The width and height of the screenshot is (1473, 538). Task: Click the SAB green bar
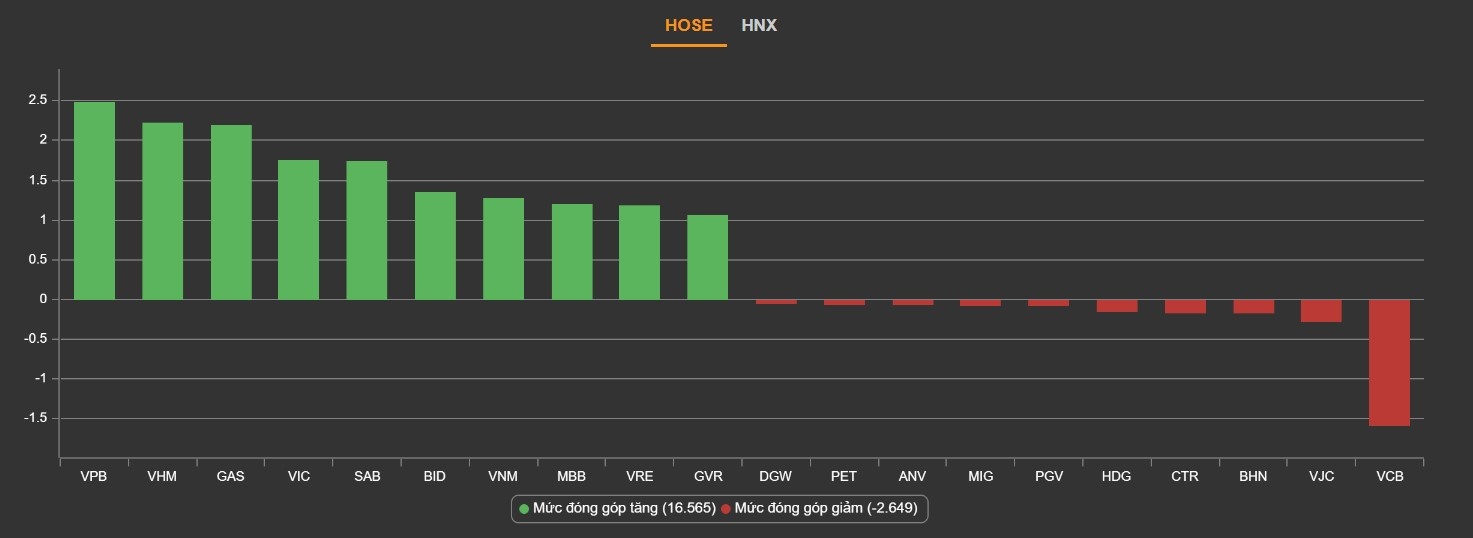[x=367, y=230]
